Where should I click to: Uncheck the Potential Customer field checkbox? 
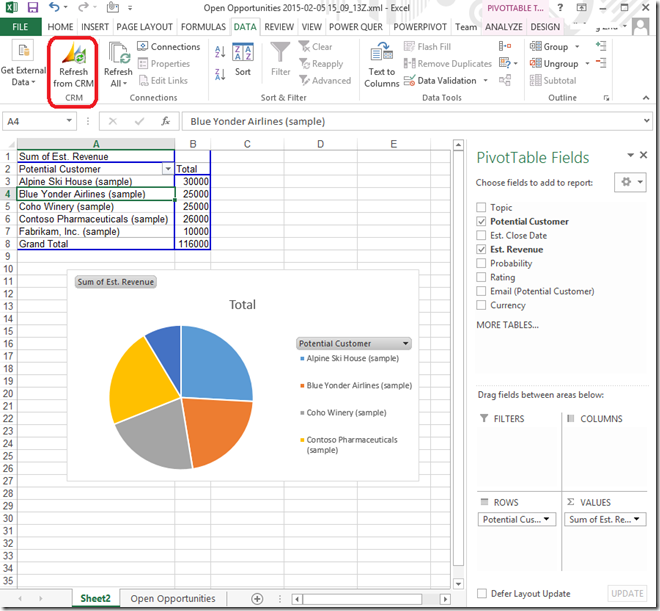[481, 221]
